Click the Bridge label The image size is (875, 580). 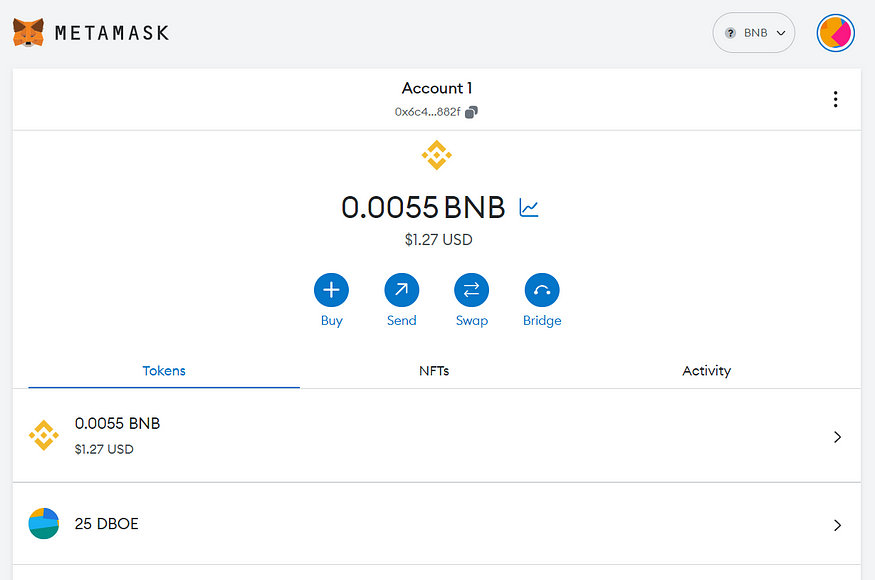pos(542,320)
